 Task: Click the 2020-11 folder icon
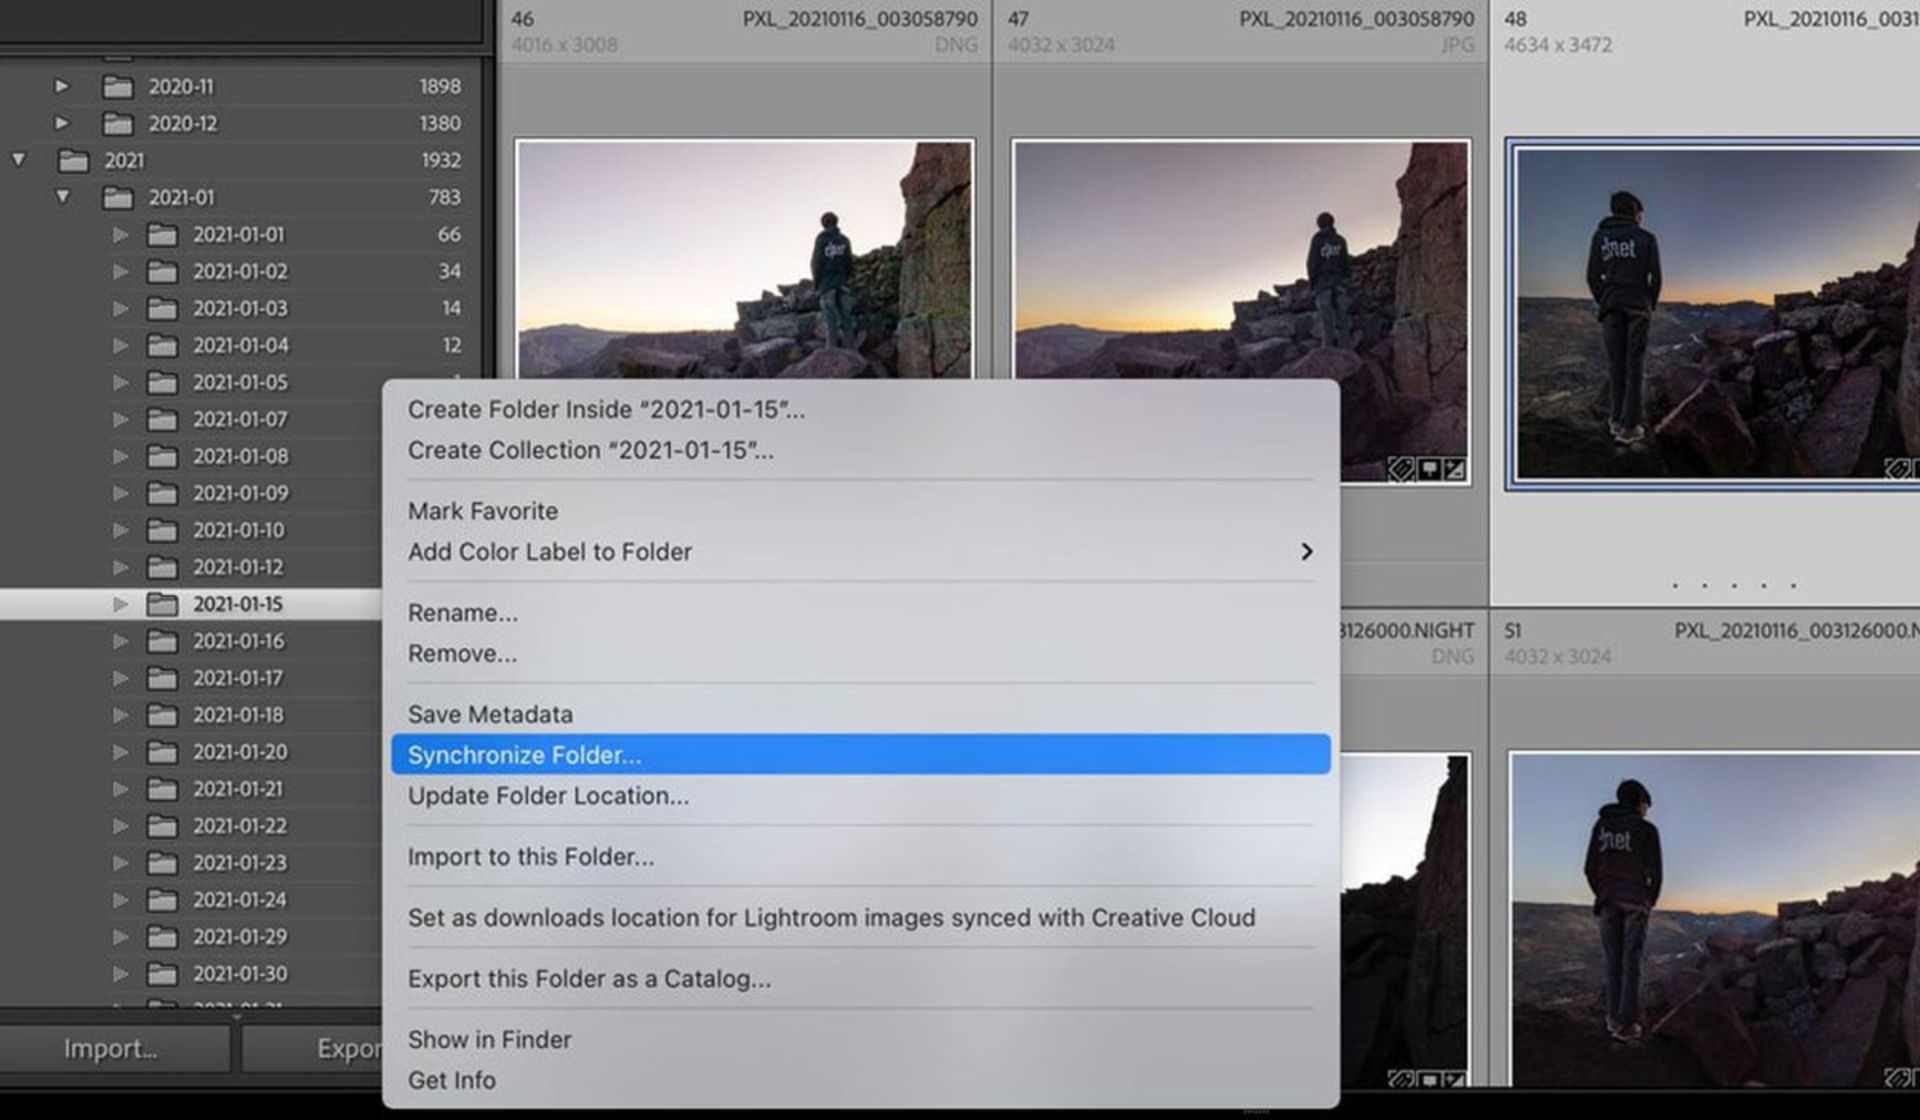click(x=118, y=87)
